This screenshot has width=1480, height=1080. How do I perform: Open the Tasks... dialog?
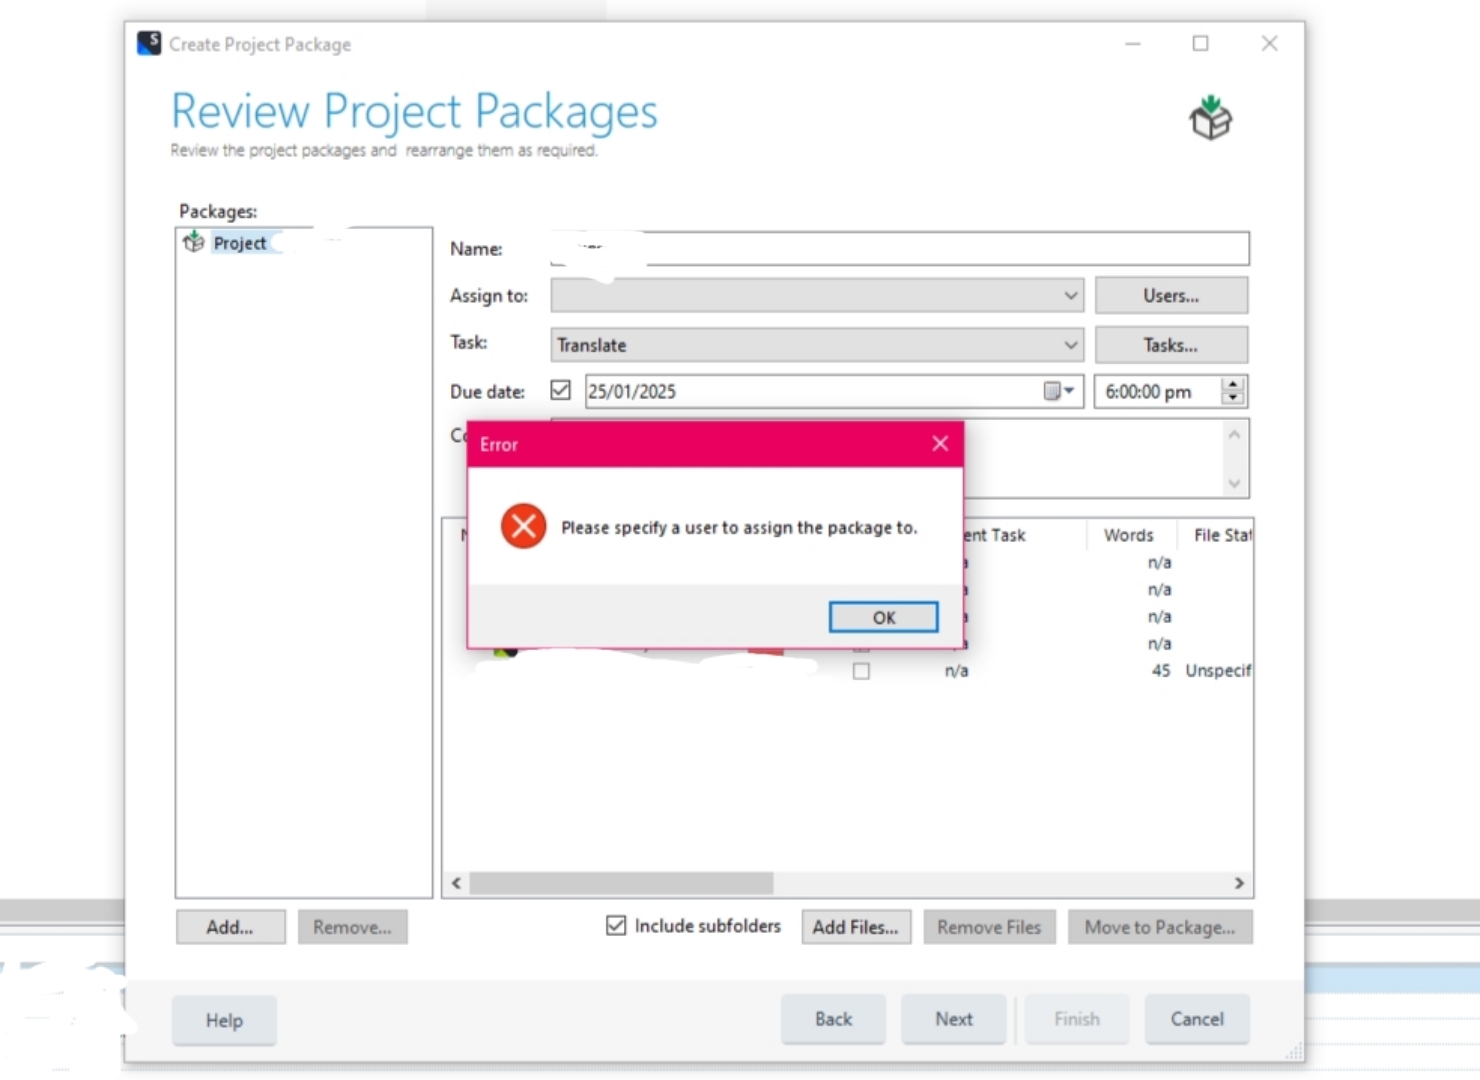pos(1171,345)
